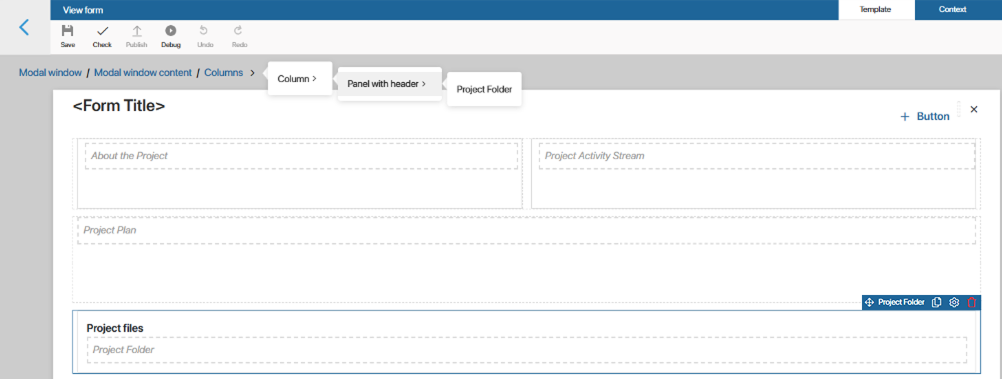Viewport: 1002px width, 379px height.
Task: Switch to the Template tab
Action: [875, 10]
